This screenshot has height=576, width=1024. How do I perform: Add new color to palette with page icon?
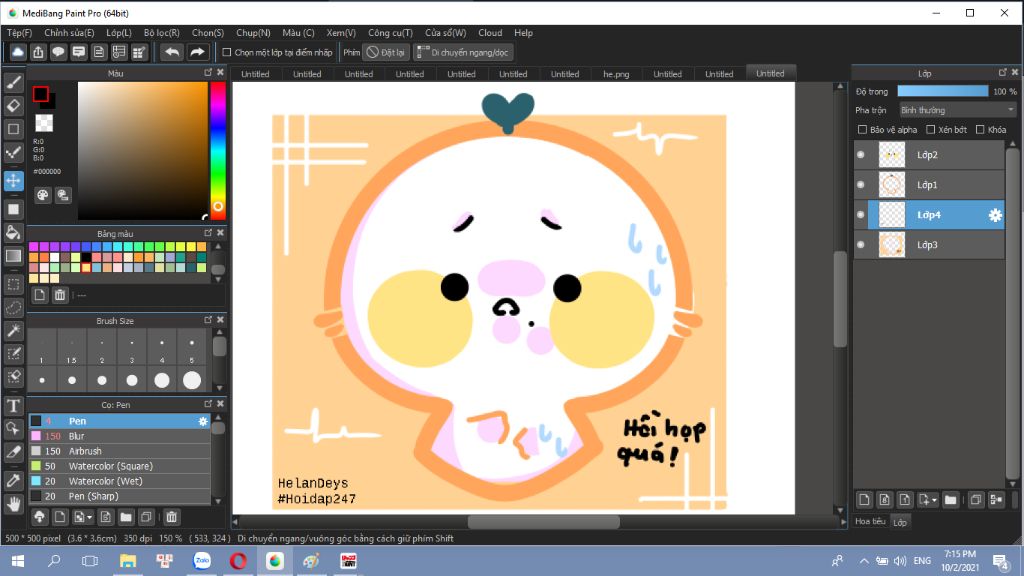pyautogui.click(x=40, y=295)
